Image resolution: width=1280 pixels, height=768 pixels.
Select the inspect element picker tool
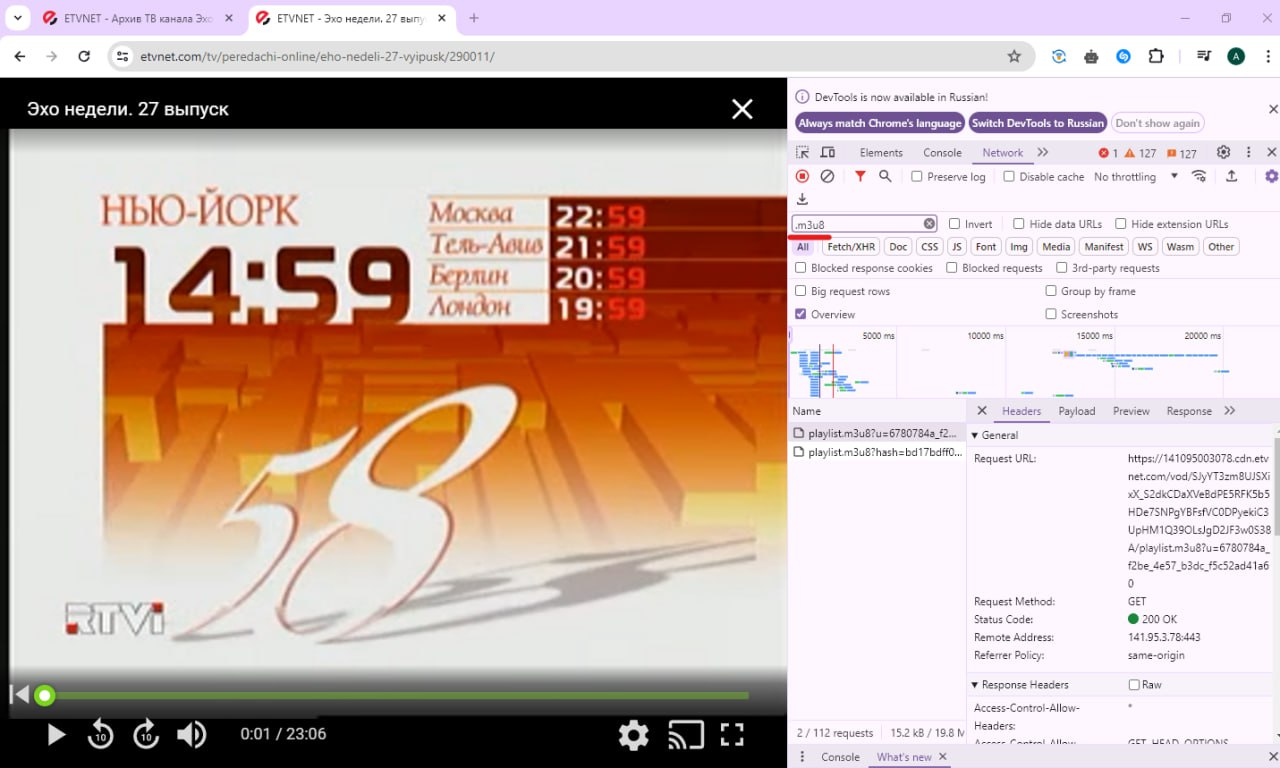pos(802,152)
